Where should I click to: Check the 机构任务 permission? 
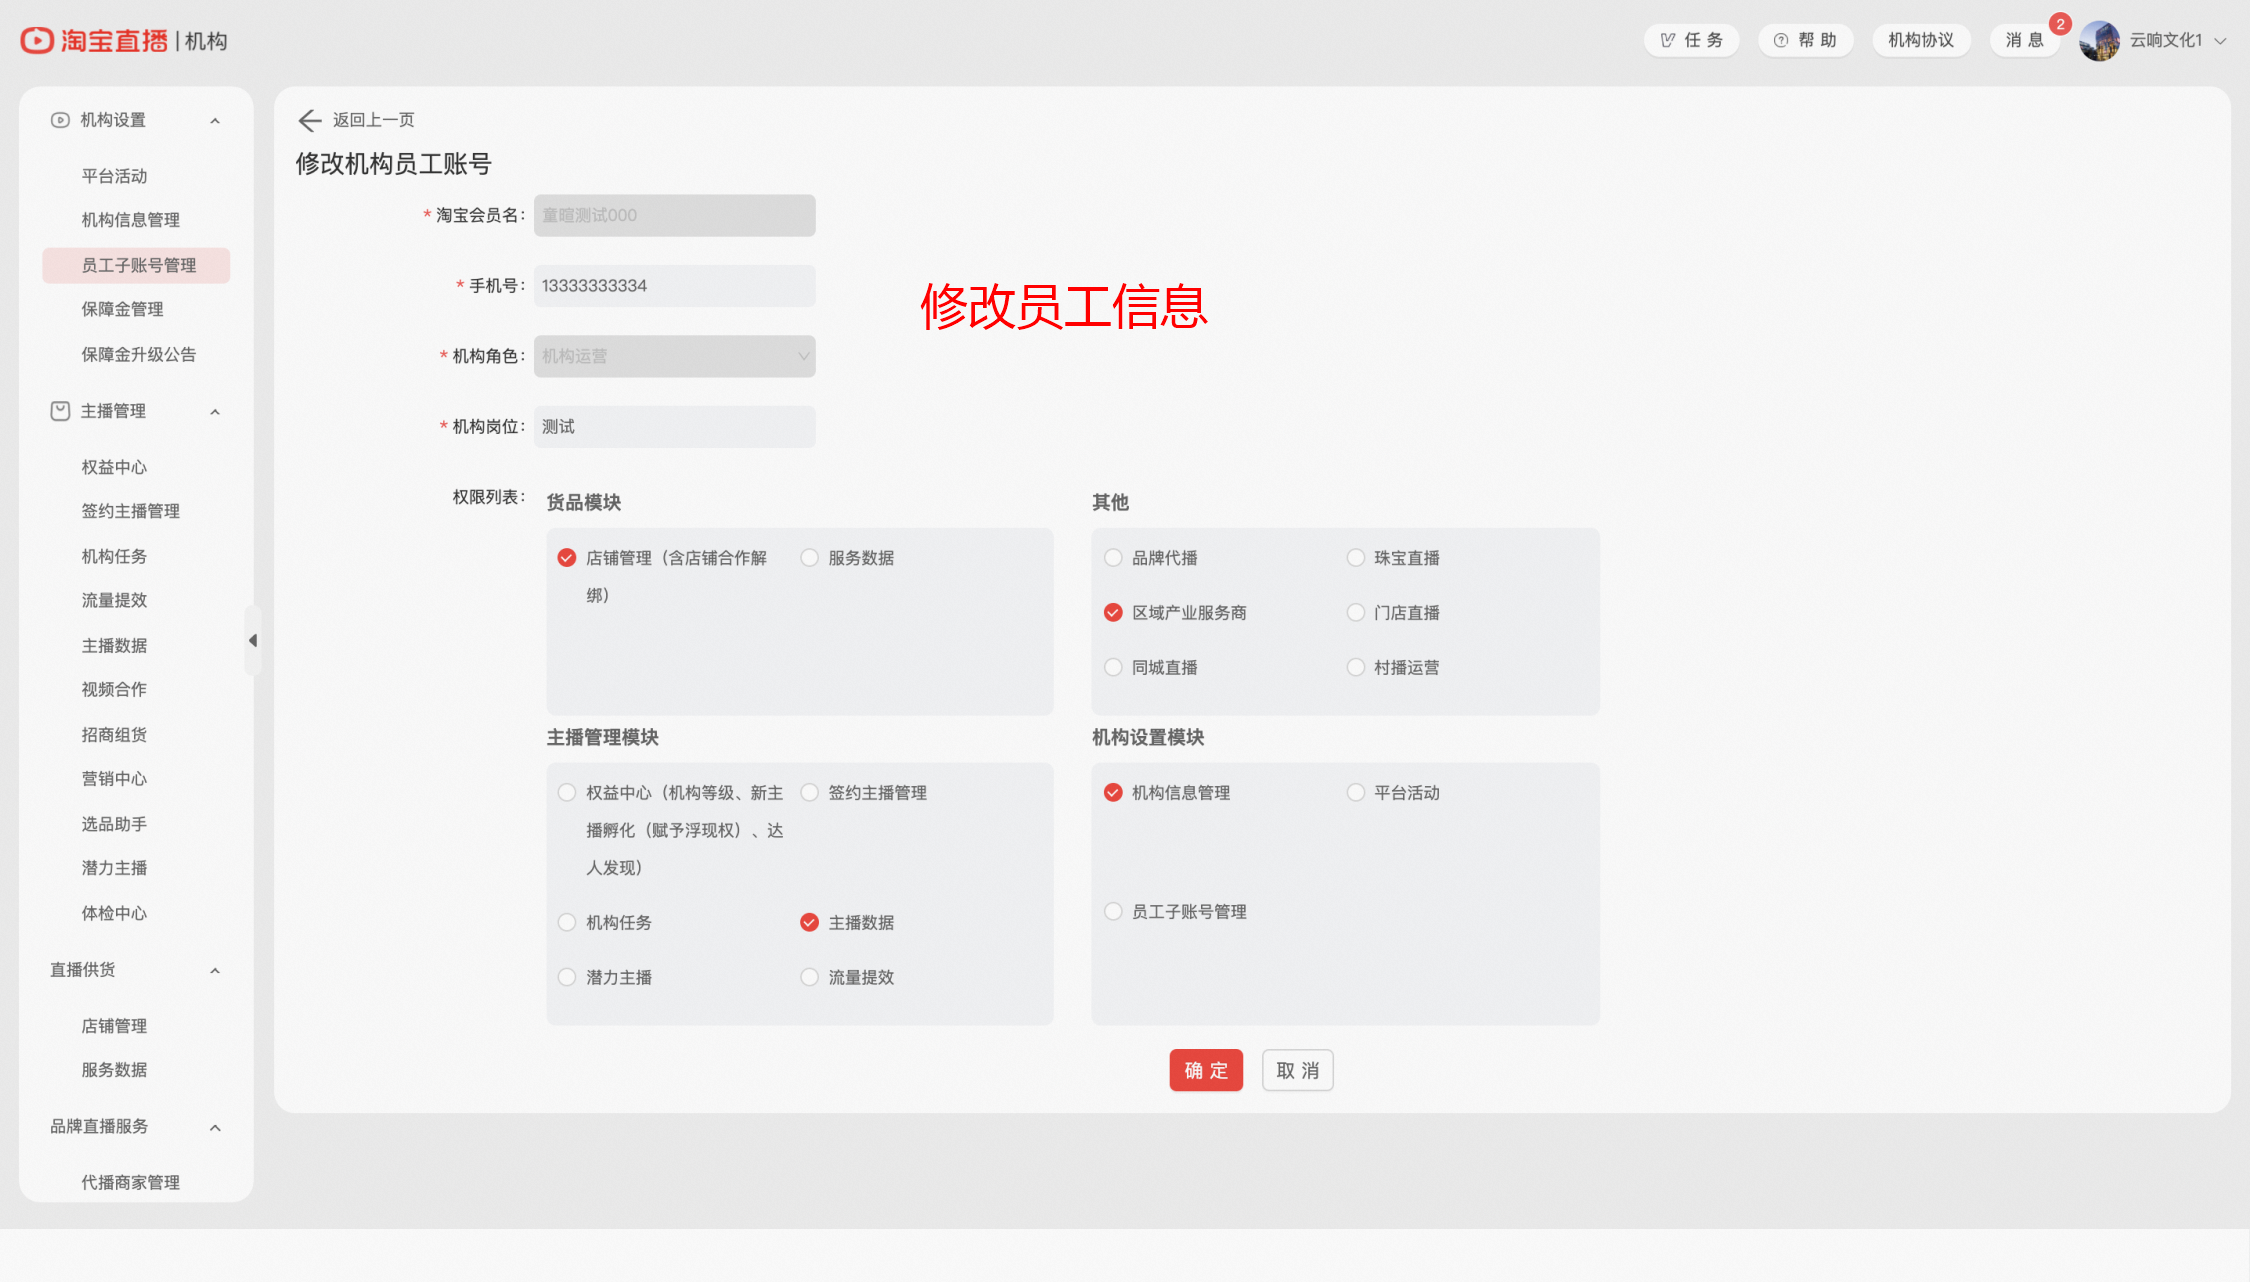coord(567,923)
